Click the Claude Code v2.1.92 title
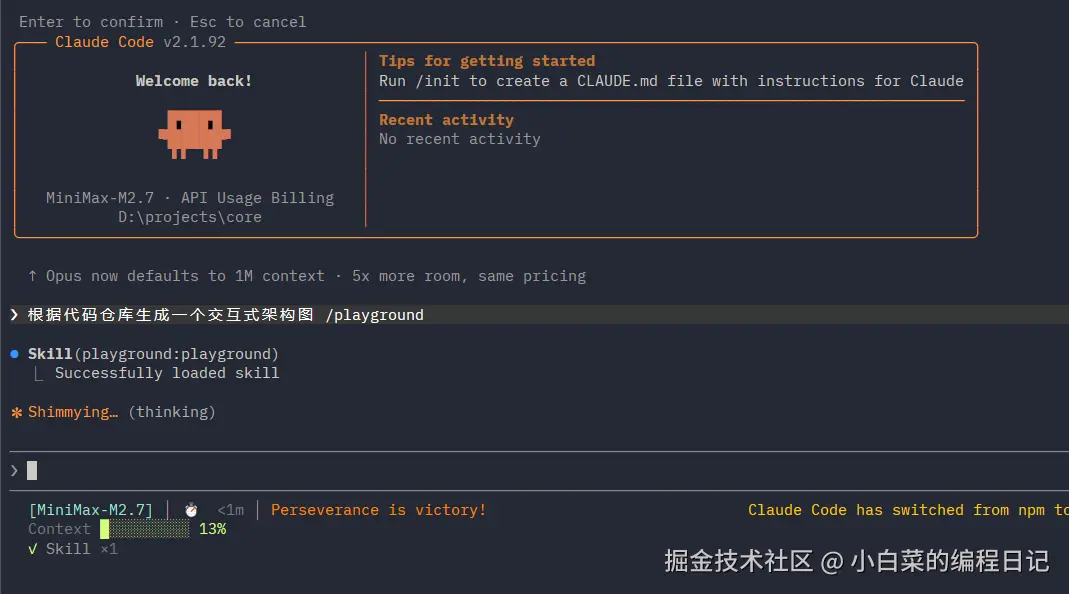The image size is (1069, 594). [140, 42]
